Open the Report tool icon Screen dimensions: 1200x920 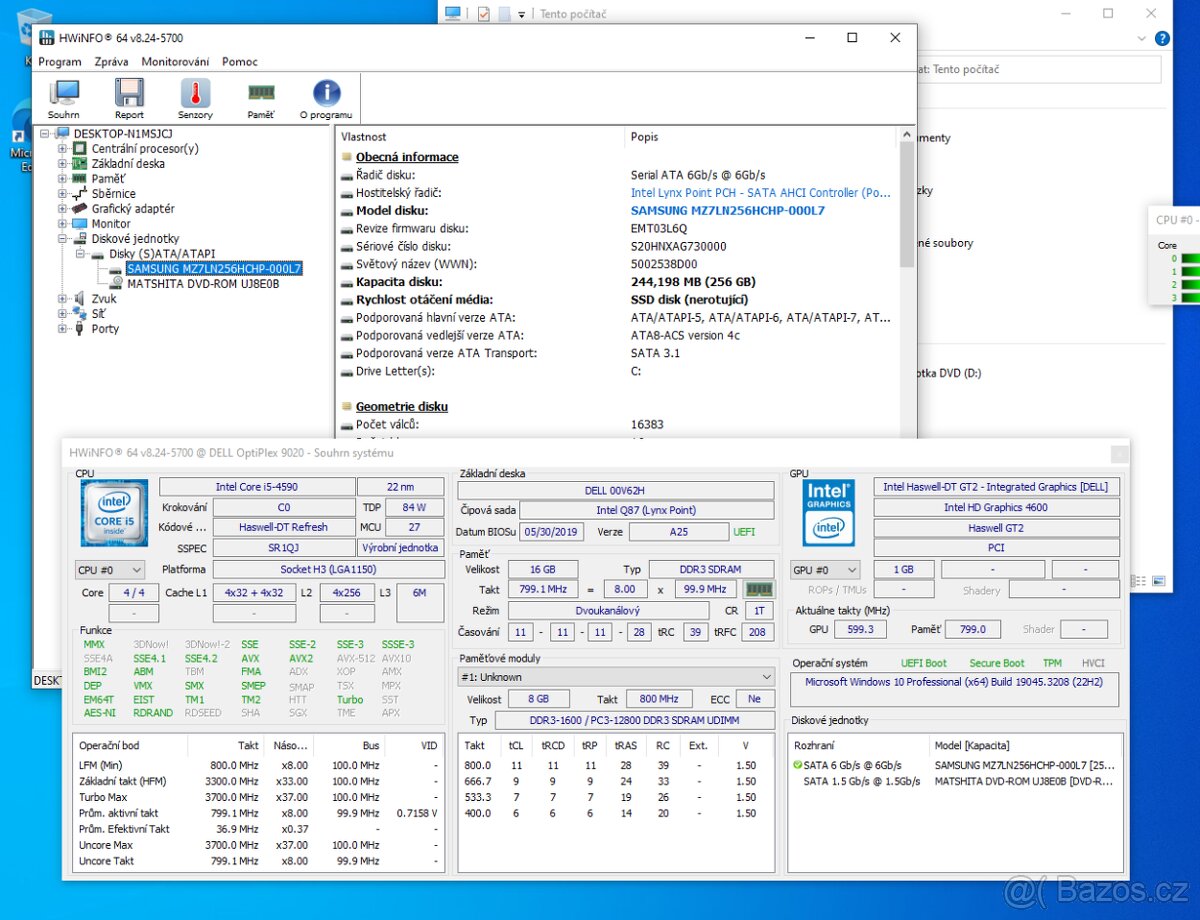click(129, 97)
